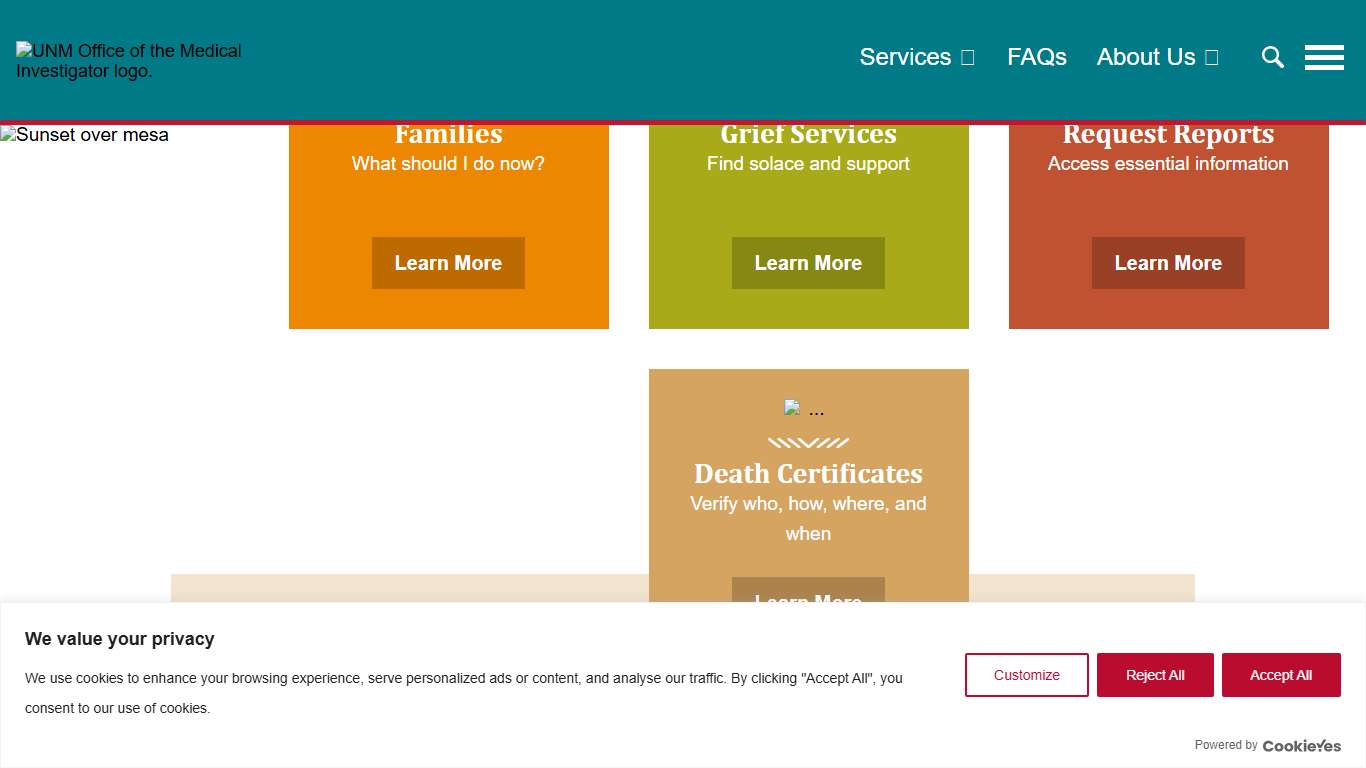The image size is (1366, 768).
Task: Click the UNM Office of Medical Investigator logo
Action: [129, 61]
